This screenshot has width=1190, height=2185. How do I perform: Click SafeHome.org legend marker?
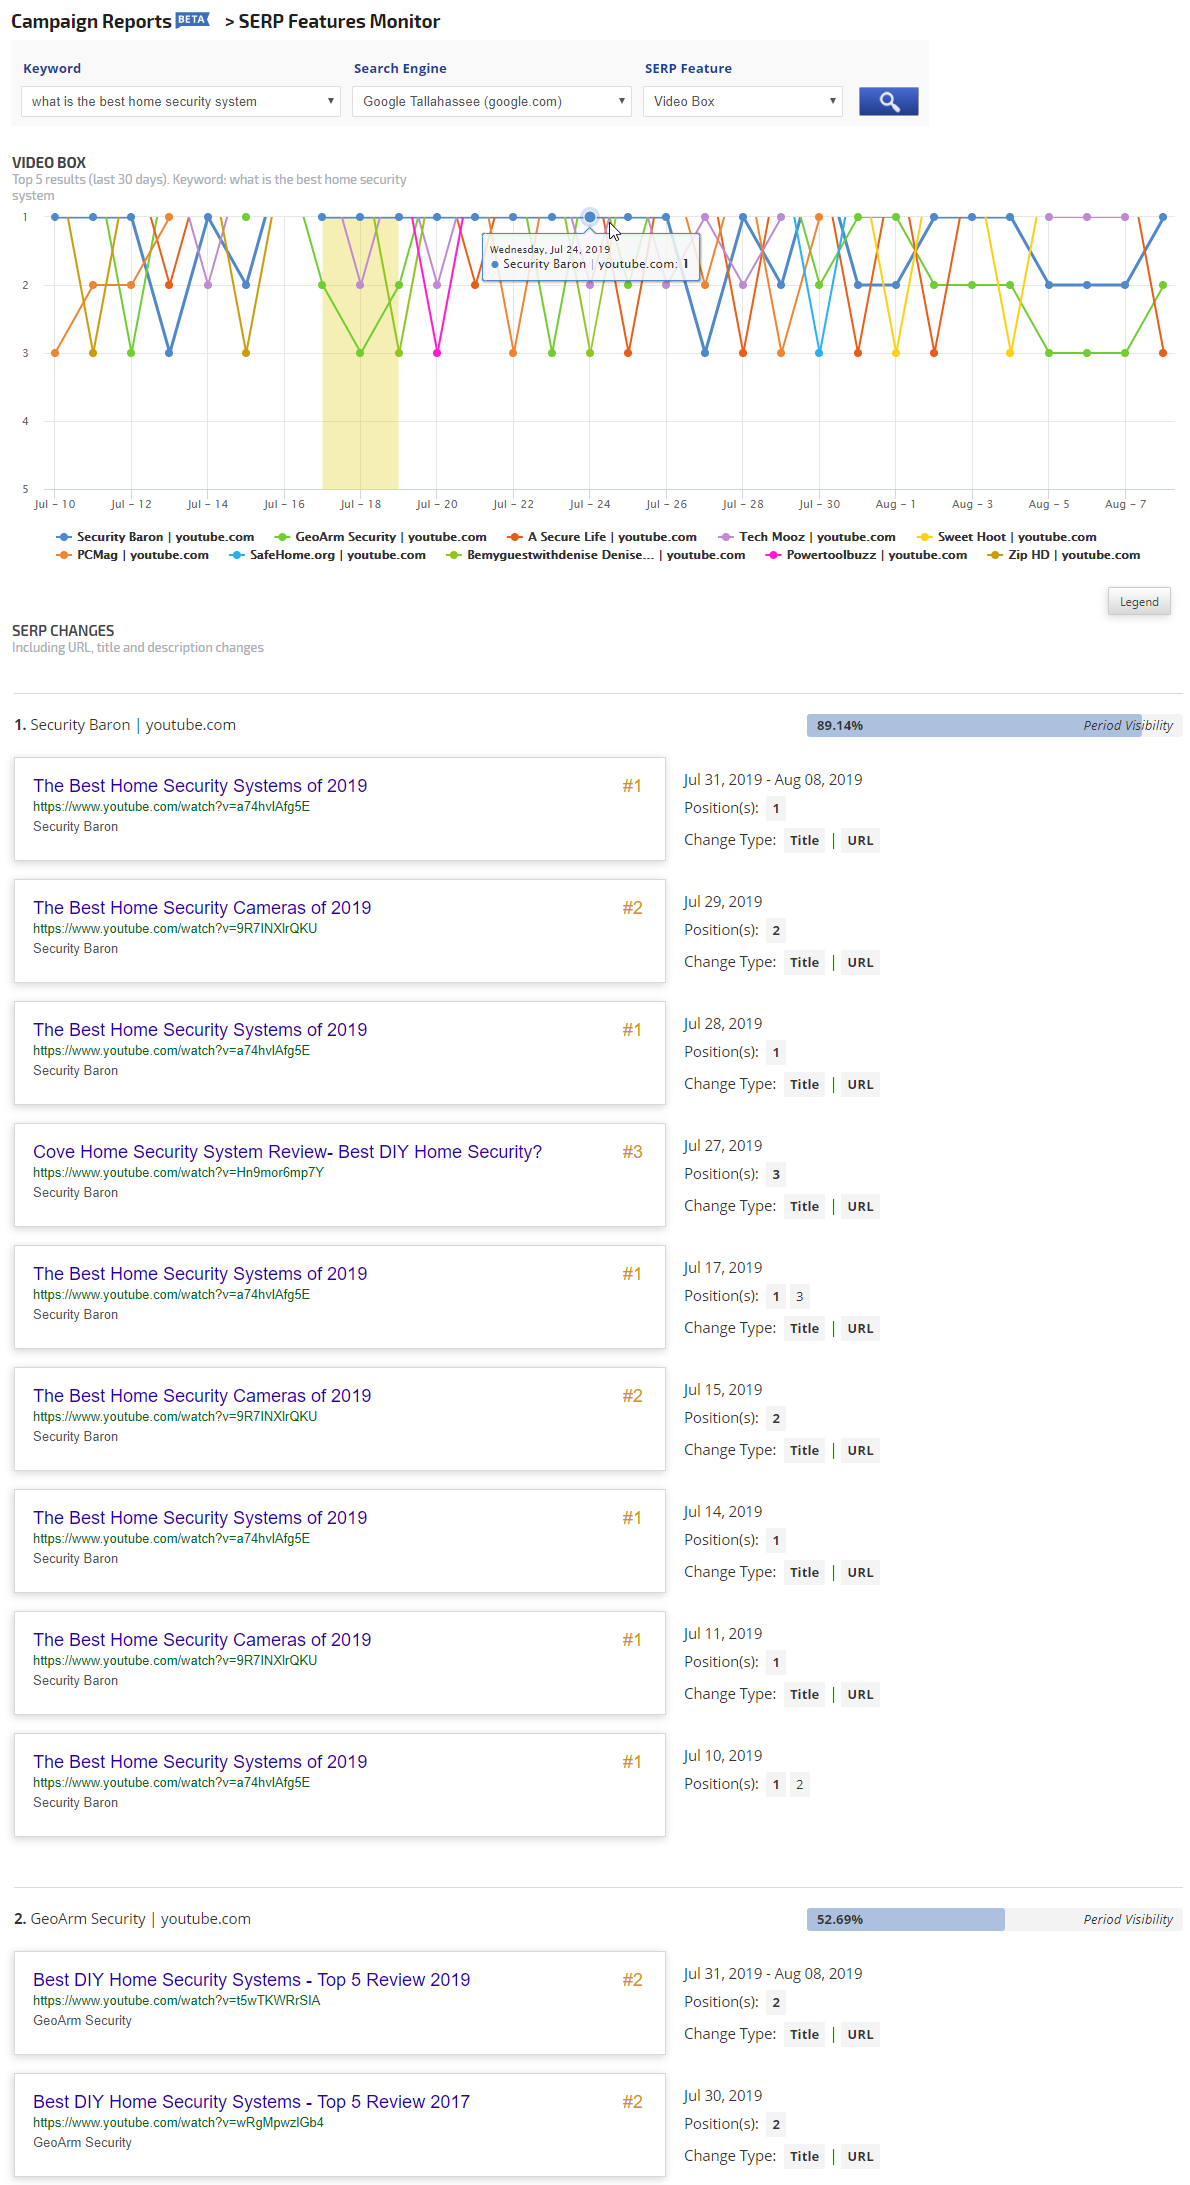(237, 555)
